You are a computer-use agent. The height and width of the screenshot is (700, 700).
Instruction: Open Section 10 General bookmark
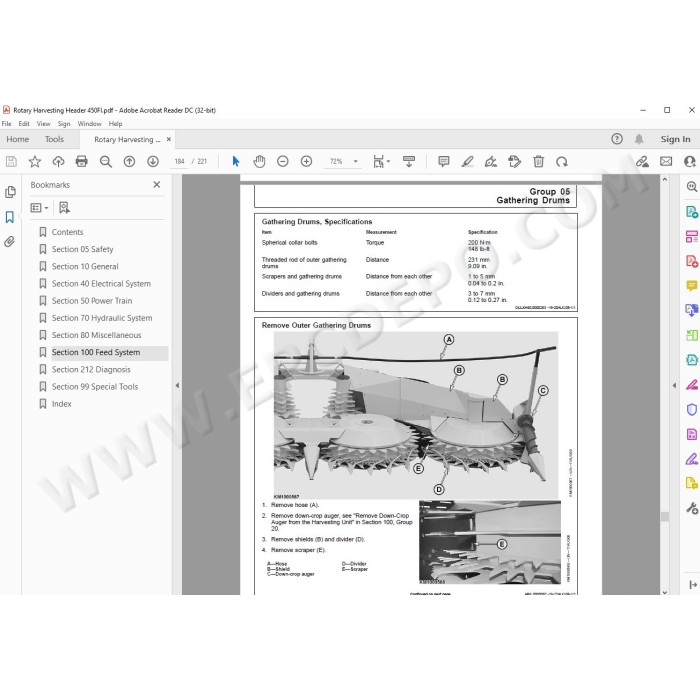click(x=85, y=267)
